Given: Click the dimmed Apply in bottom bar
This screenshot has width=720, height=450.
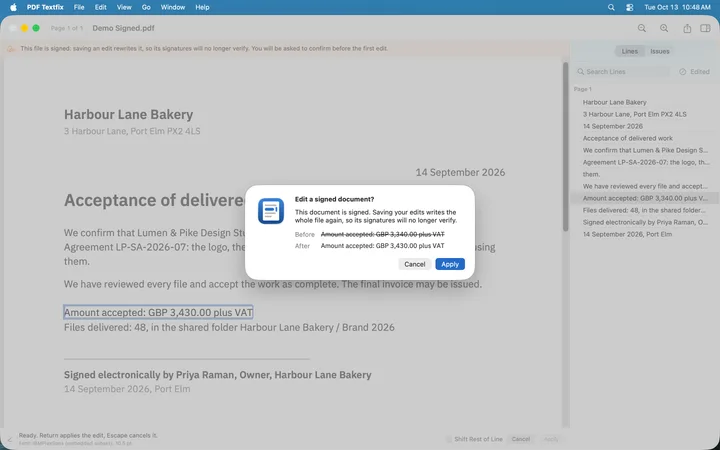Looking at the screenshot, I should click(551, 439).
